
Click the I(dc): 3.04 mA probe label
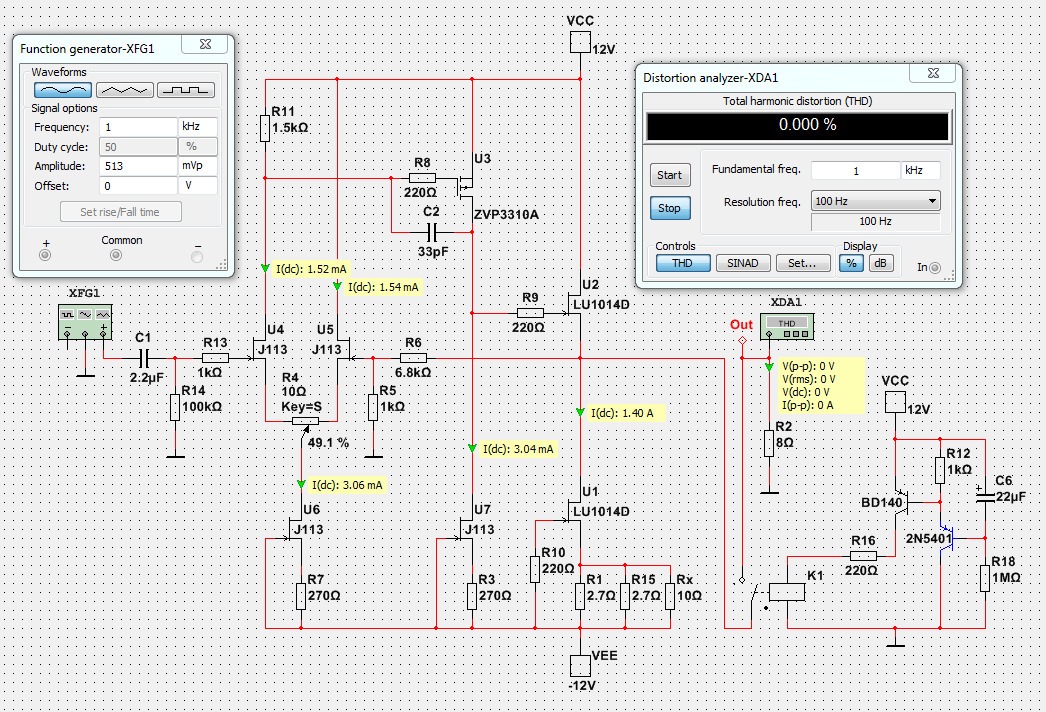[x=518, y=449]
